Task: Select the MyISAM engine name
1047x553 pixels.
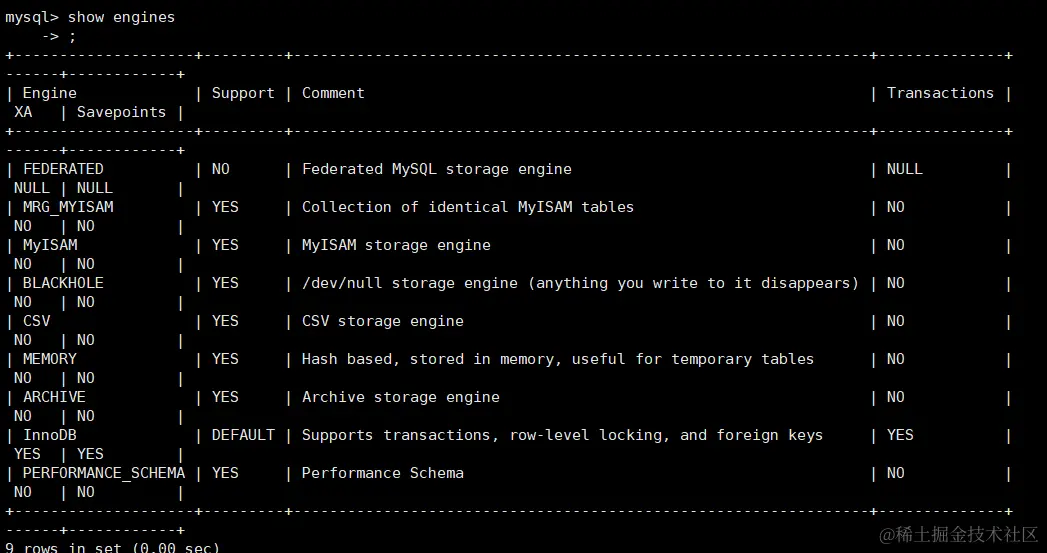Action: pos(50,245)
